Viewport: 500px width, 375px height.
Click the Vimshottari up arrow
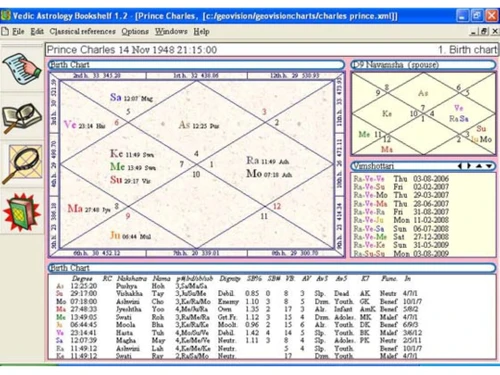click(479, 166)
